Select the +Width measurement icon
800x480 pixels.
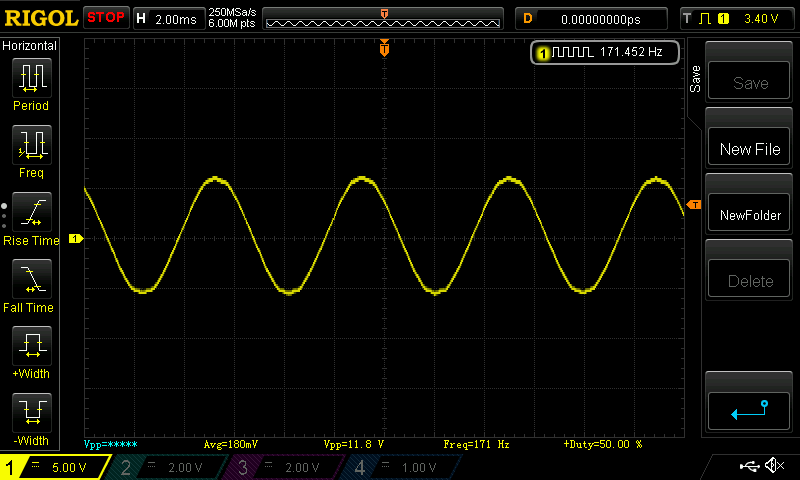[31, 346]
